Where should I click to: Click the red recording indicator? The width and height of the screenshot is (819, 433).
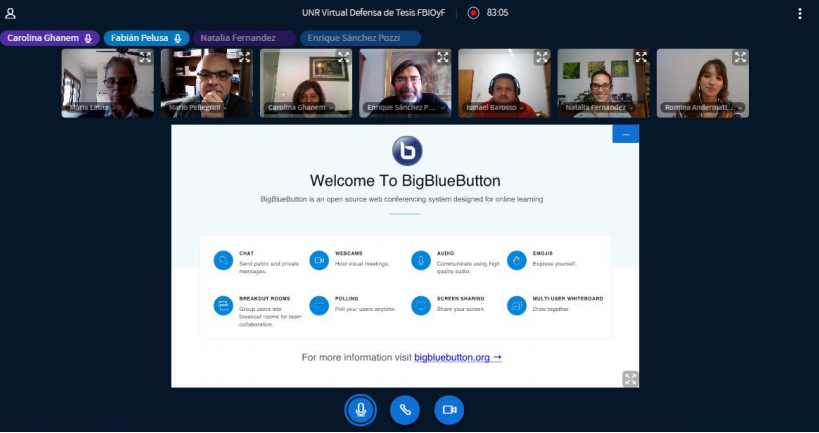point(474,13)
